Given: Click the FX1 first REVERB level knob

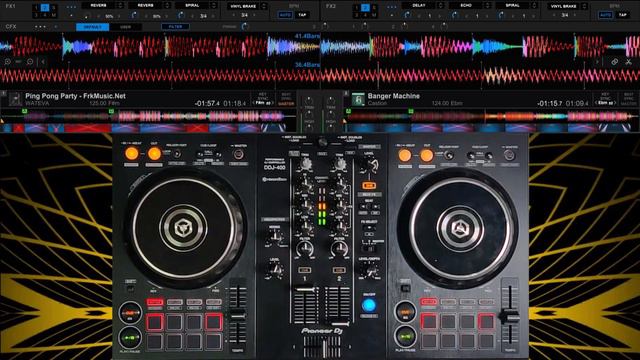Looking at the screenshot, I should (87, 16).
